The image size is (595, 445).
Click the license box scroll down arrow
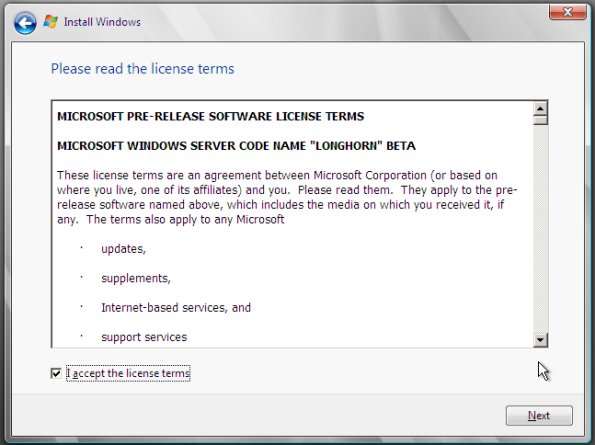(x=540, y=340)
